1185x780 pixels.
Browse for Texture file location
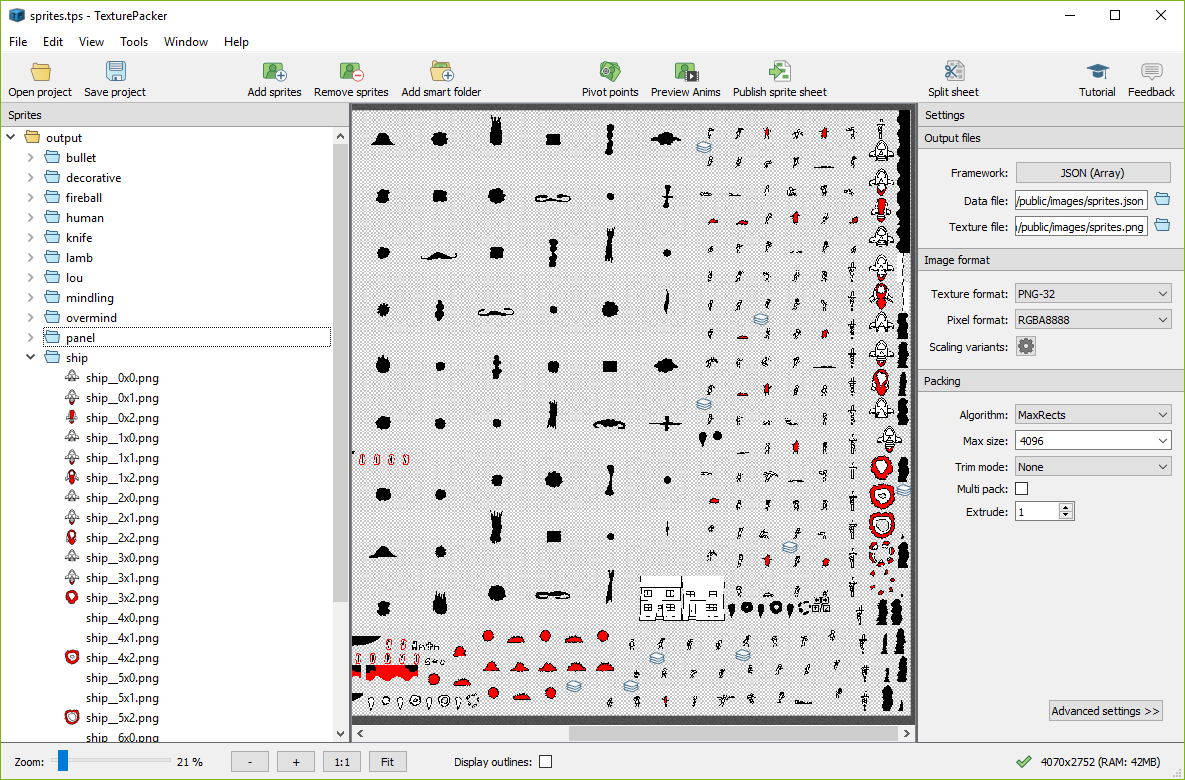(x=1162, y=227)
